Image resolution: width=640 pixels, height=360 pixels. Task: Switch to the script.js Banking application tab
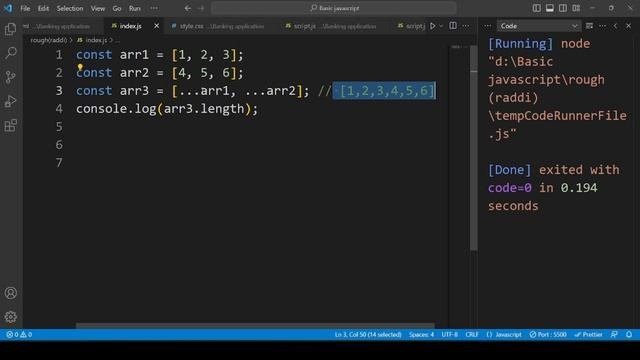[333, 26]
